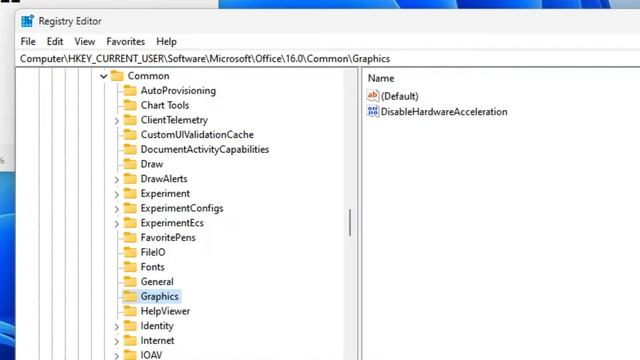
Task: Click the Experiment folder icon
Action: pos(130,193)
